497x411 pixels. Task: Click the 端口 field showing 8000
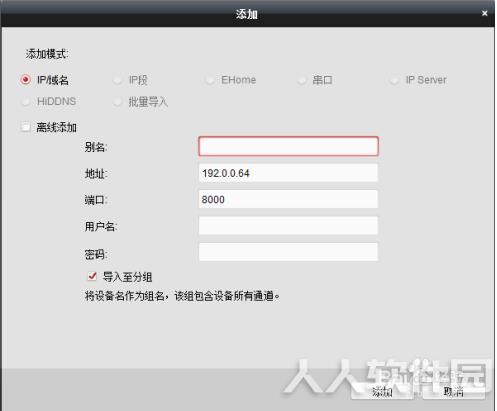click(288, 199)
